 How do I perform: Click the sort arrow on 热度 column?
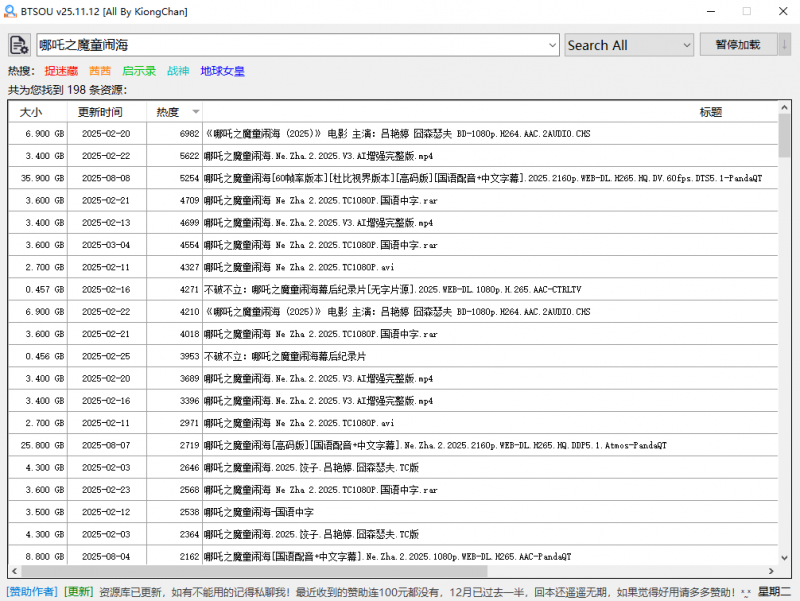pyautogui.click(x=196, y=112)
